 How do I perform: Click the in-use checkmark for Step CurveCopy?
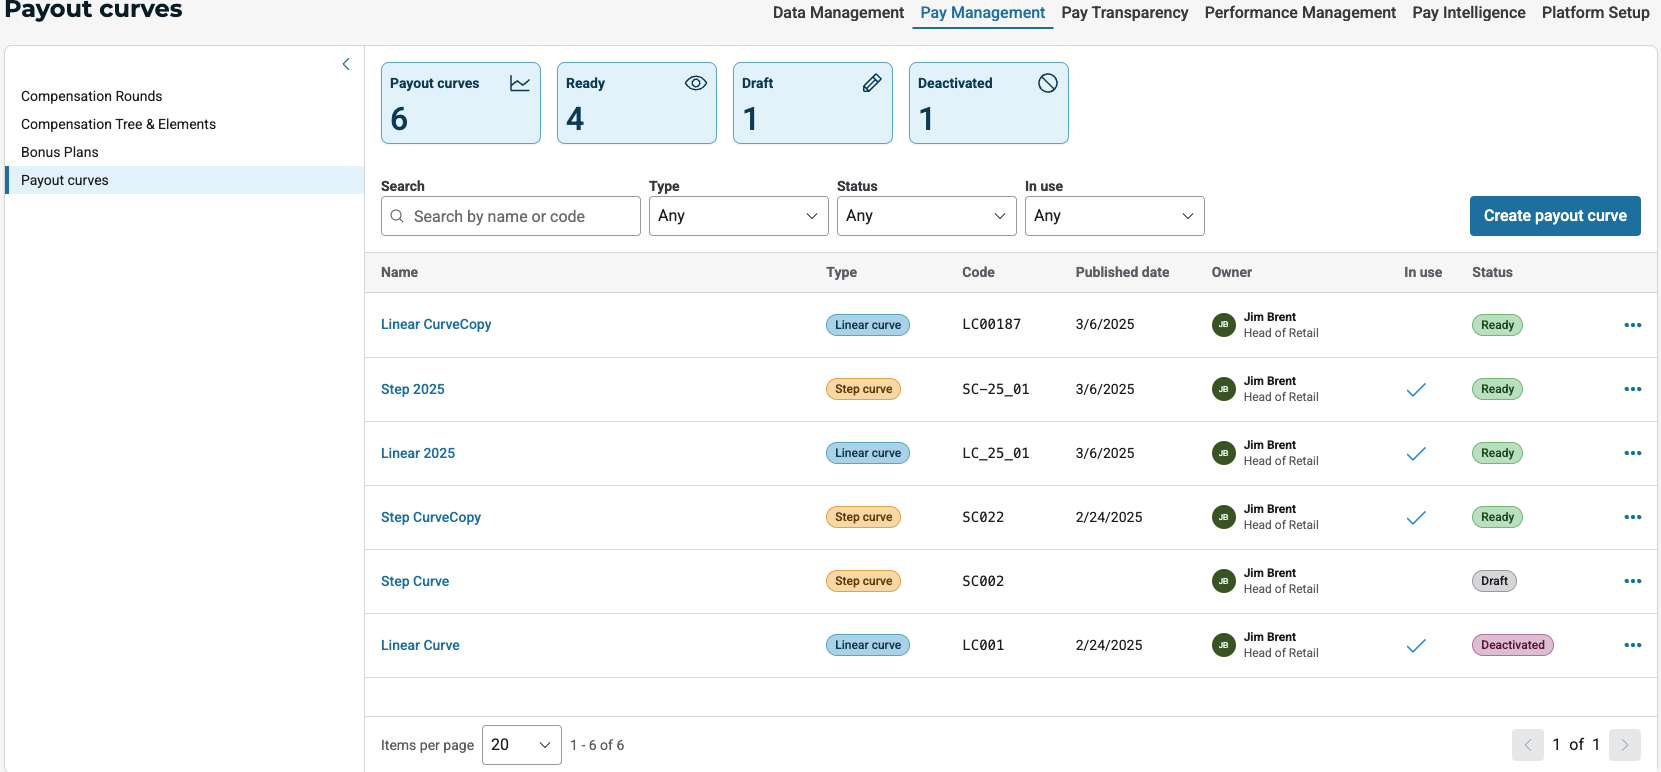click(x=1415, y=518)
